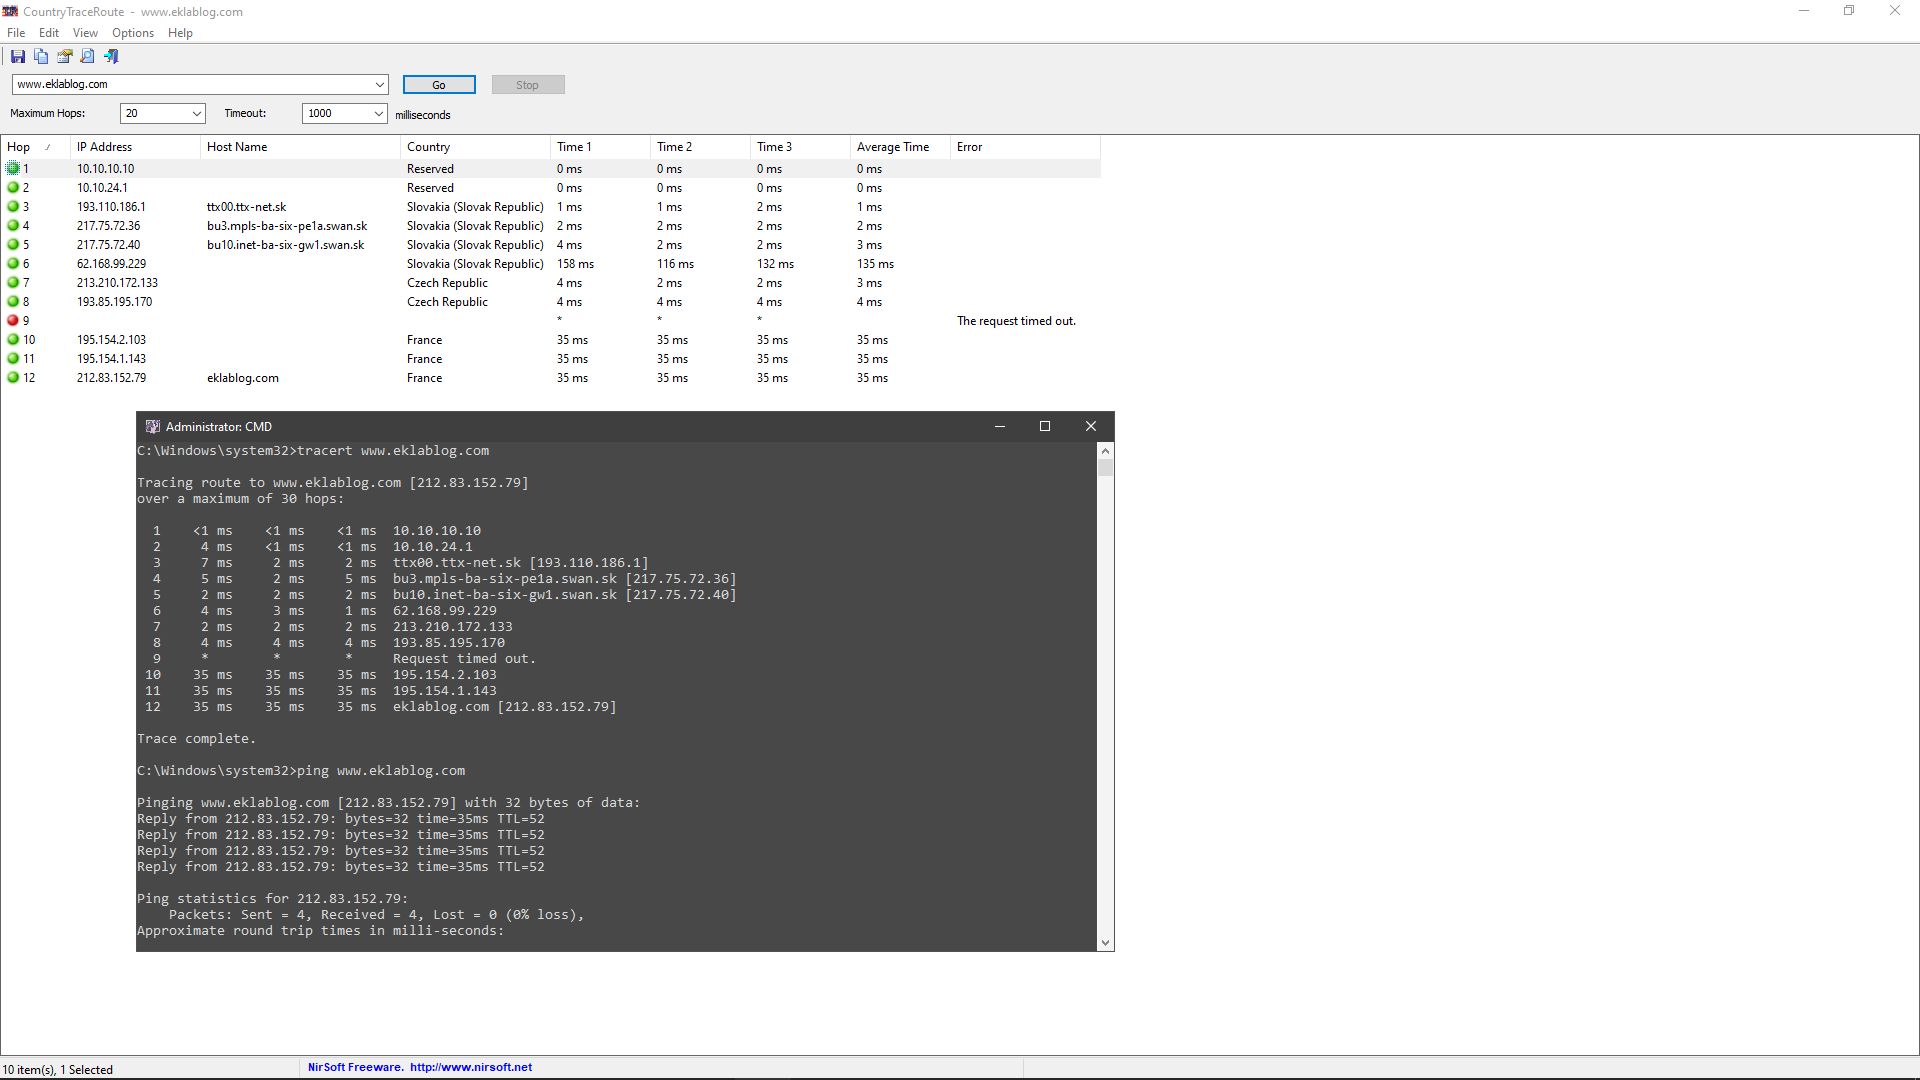This screenshot has height=1080, width=1920.
Task: Click the Copy Selected Items toolbar icon
Action: pyautogui.click(x=41, y=57)
